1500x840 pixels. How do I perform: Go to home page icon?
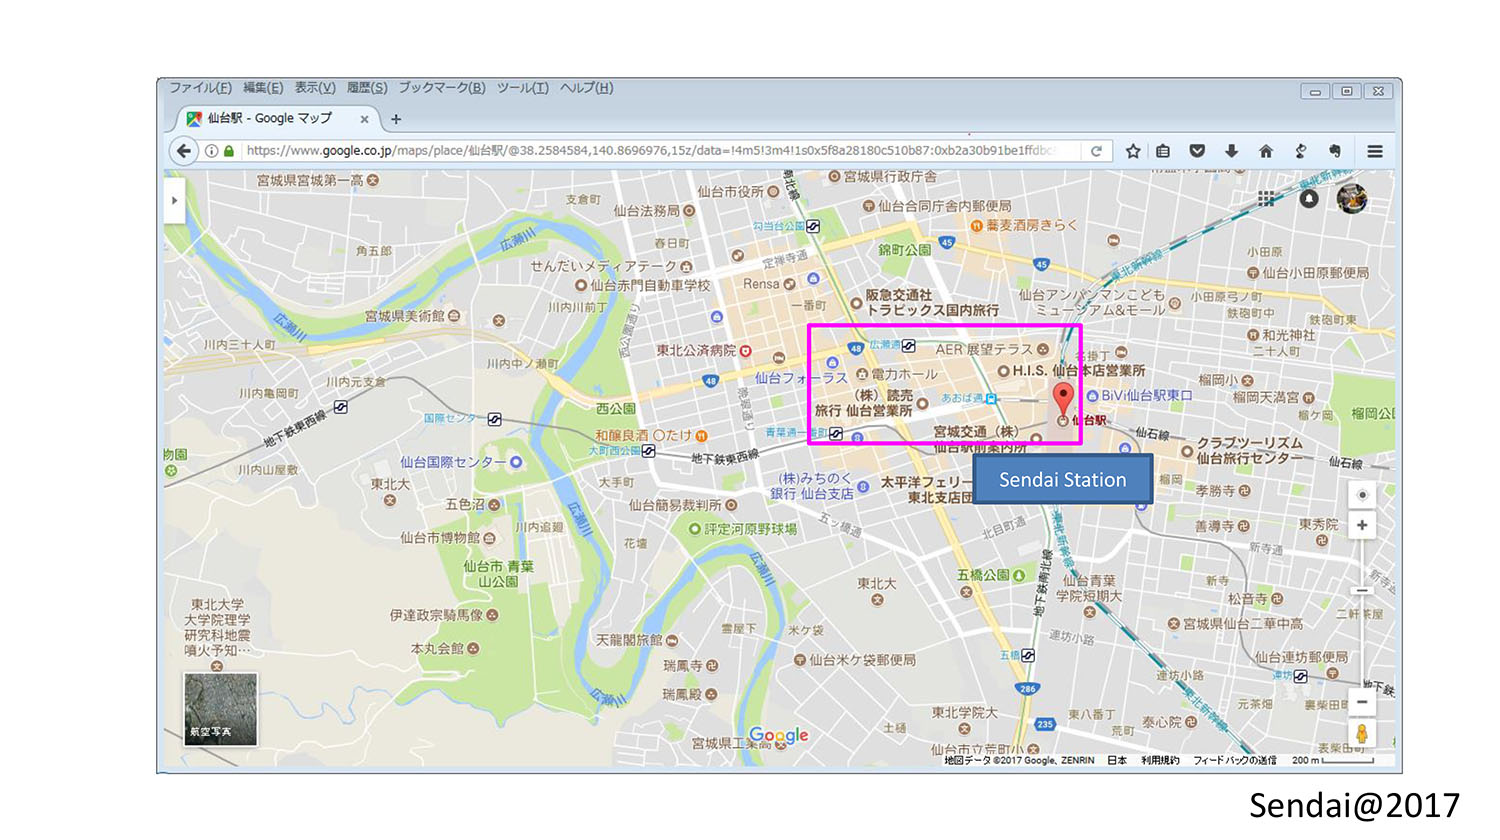(x=1266, y=151)
